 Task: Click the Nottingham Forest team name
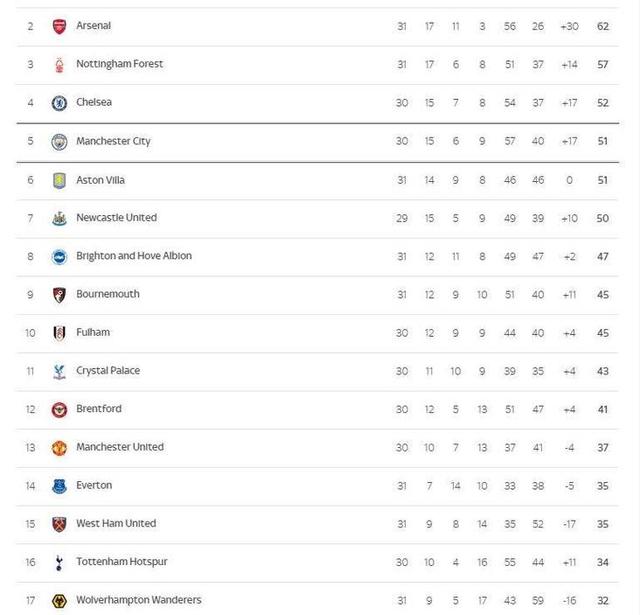pos(119,64)
